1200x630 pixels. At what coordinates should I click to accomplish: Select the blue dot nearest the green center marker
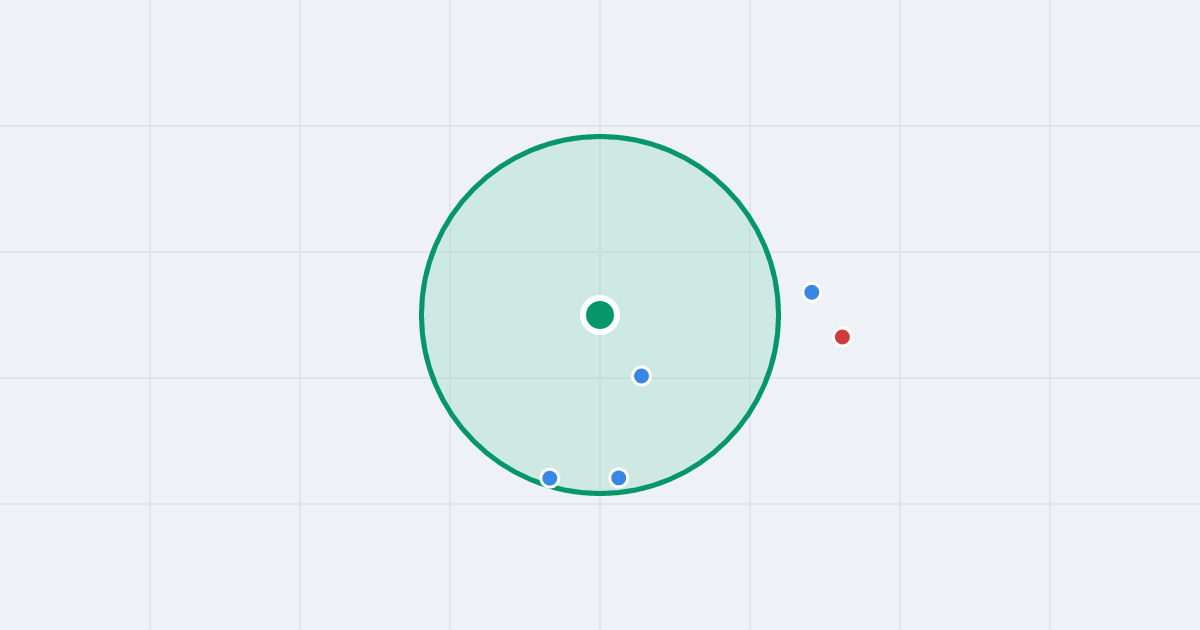pos(641,376)
